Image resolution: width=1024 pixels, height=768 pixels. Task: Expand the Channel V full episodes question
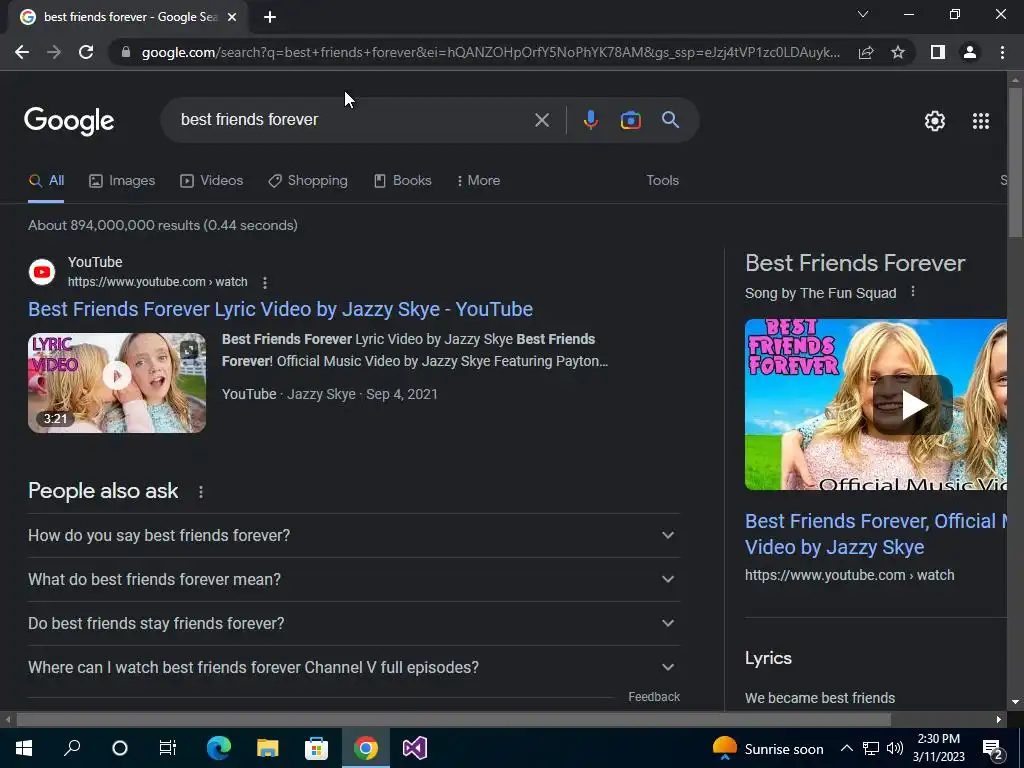click(x=354, y=667)
